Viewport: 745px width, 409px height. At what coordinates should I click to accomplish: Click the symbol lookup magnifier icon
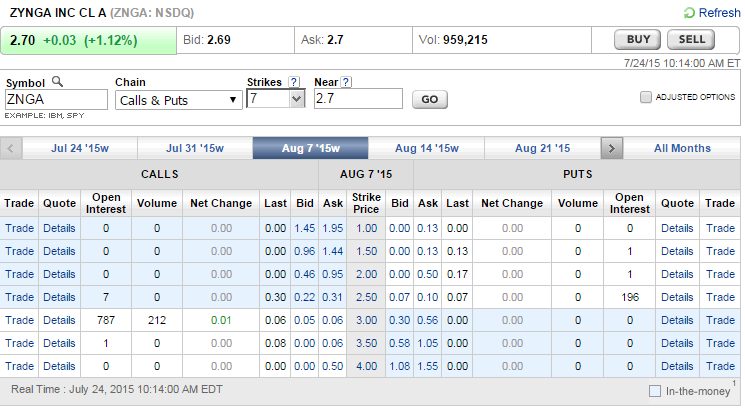[x=57, y=82]
